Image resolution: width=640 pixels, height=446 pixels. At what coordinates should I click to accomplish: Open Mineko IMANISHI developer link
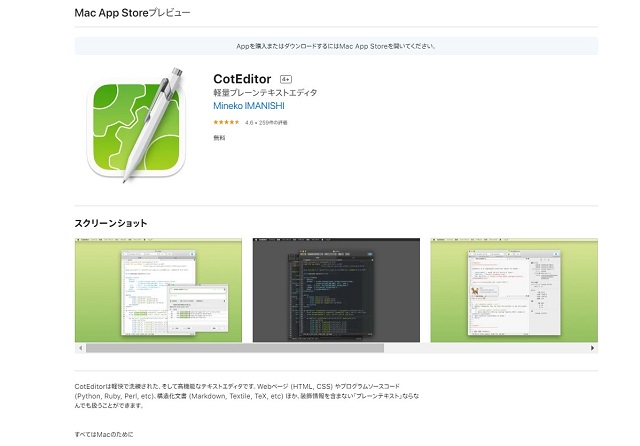[x=249, y=106]
